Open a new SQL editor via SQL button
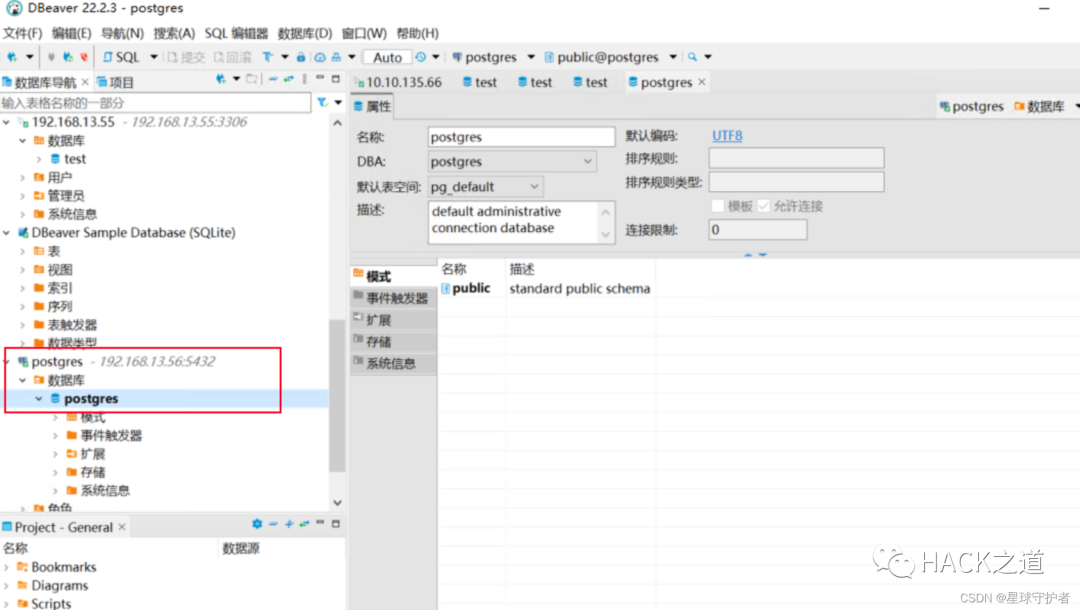Viewport: 1080px width, 610px height. coord(121,57)
